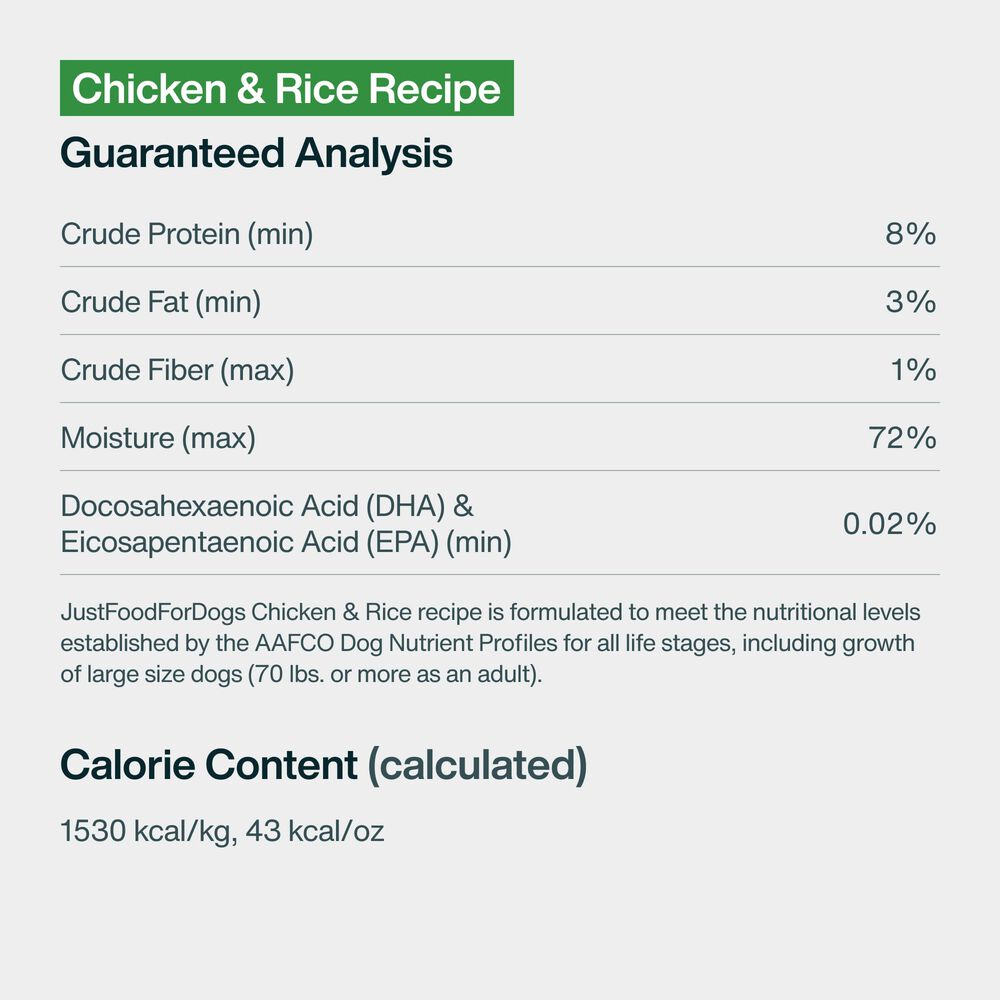The height and width of the screenshot is (1000, 1000).
Task: Select the Calorie Content heading
Action: 209,765
